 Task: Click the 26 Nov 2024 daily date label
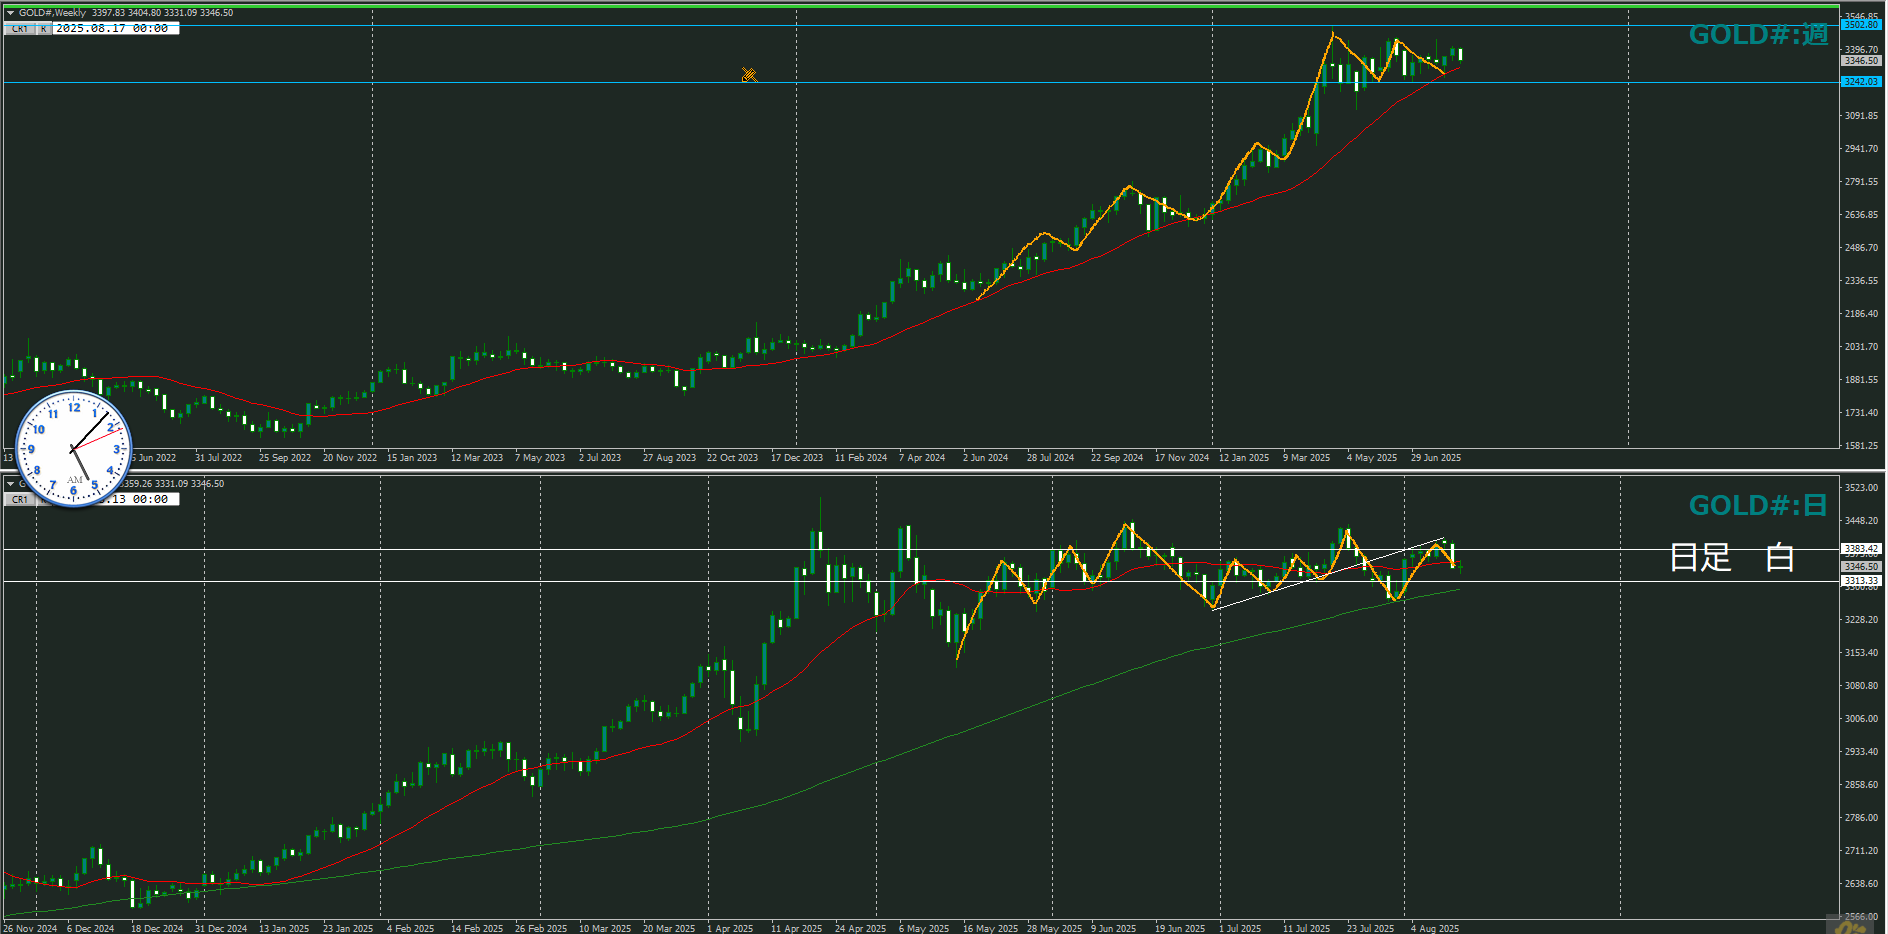tap(30, 929)
